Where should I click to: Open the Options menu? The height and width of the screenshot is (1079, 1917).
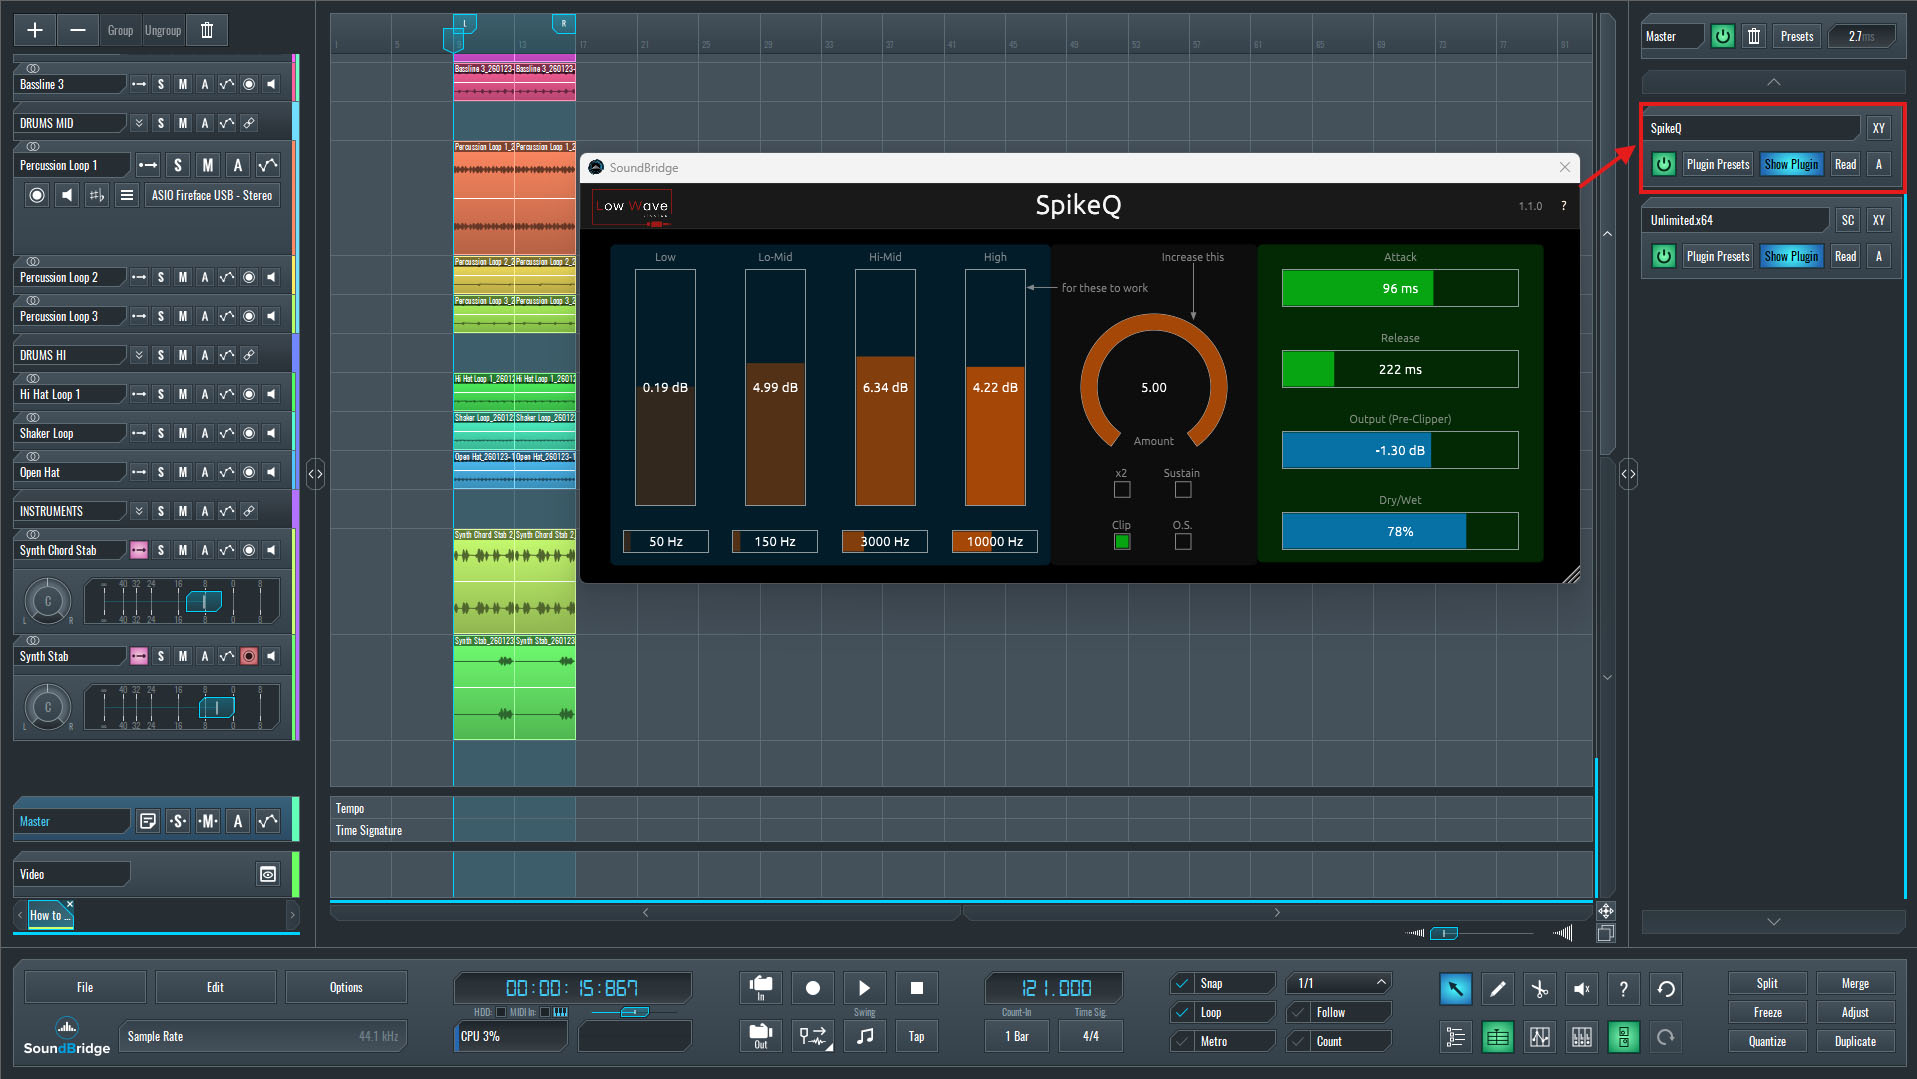click(346, 987)
